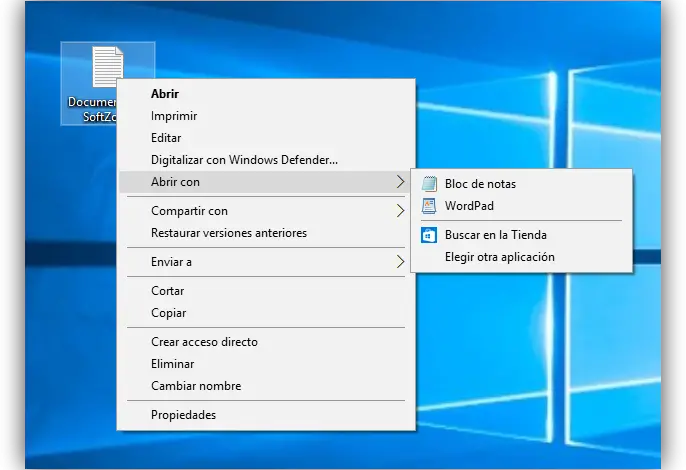Image resolution: width=686 pixels, height=470 pixels.
Task: Expand the Enviar a submenu arrow
Action: pyautogui.click(x=400, y=262)
